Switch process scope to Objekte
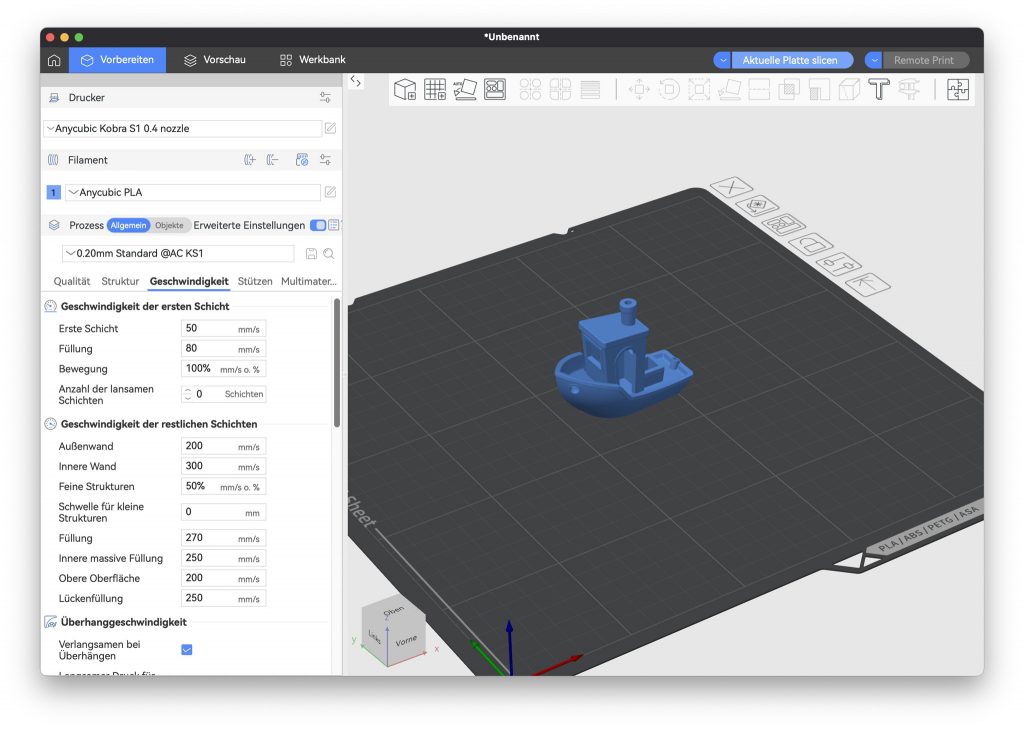Viewport: 1024px width, 729px height. tap(169, 226)
